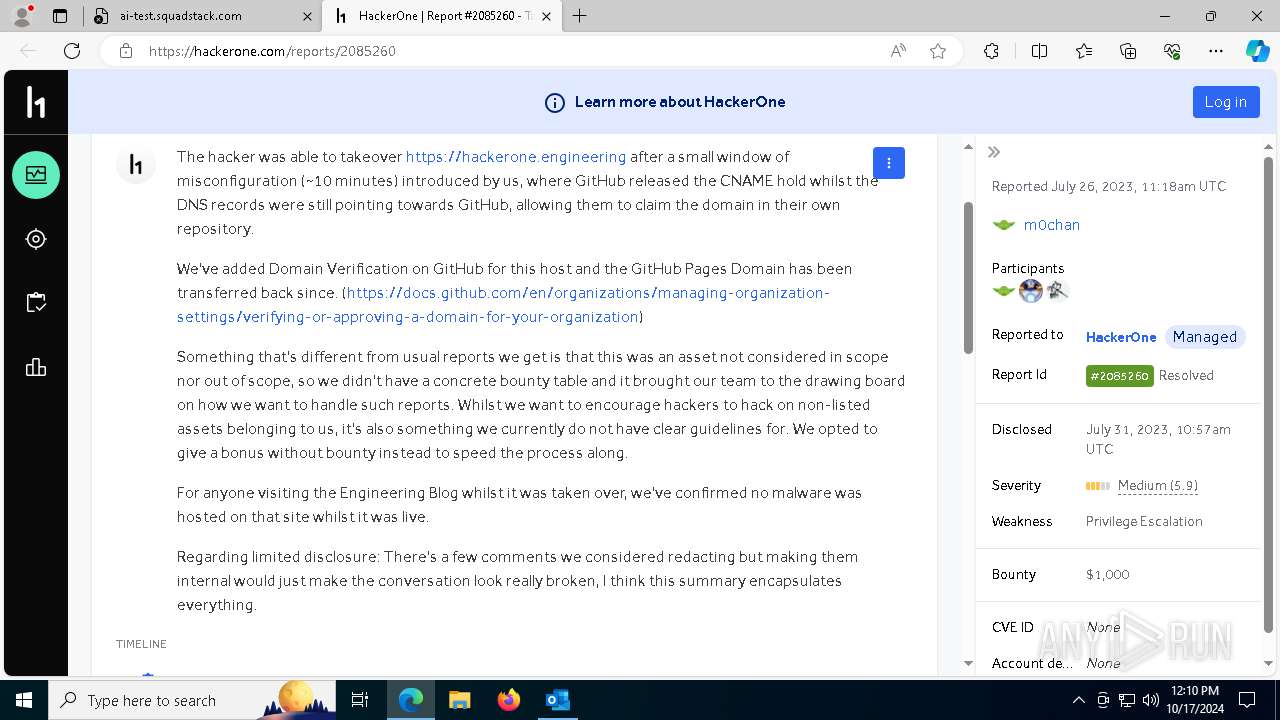Open the Collections icon

[x=1128, y=51]
